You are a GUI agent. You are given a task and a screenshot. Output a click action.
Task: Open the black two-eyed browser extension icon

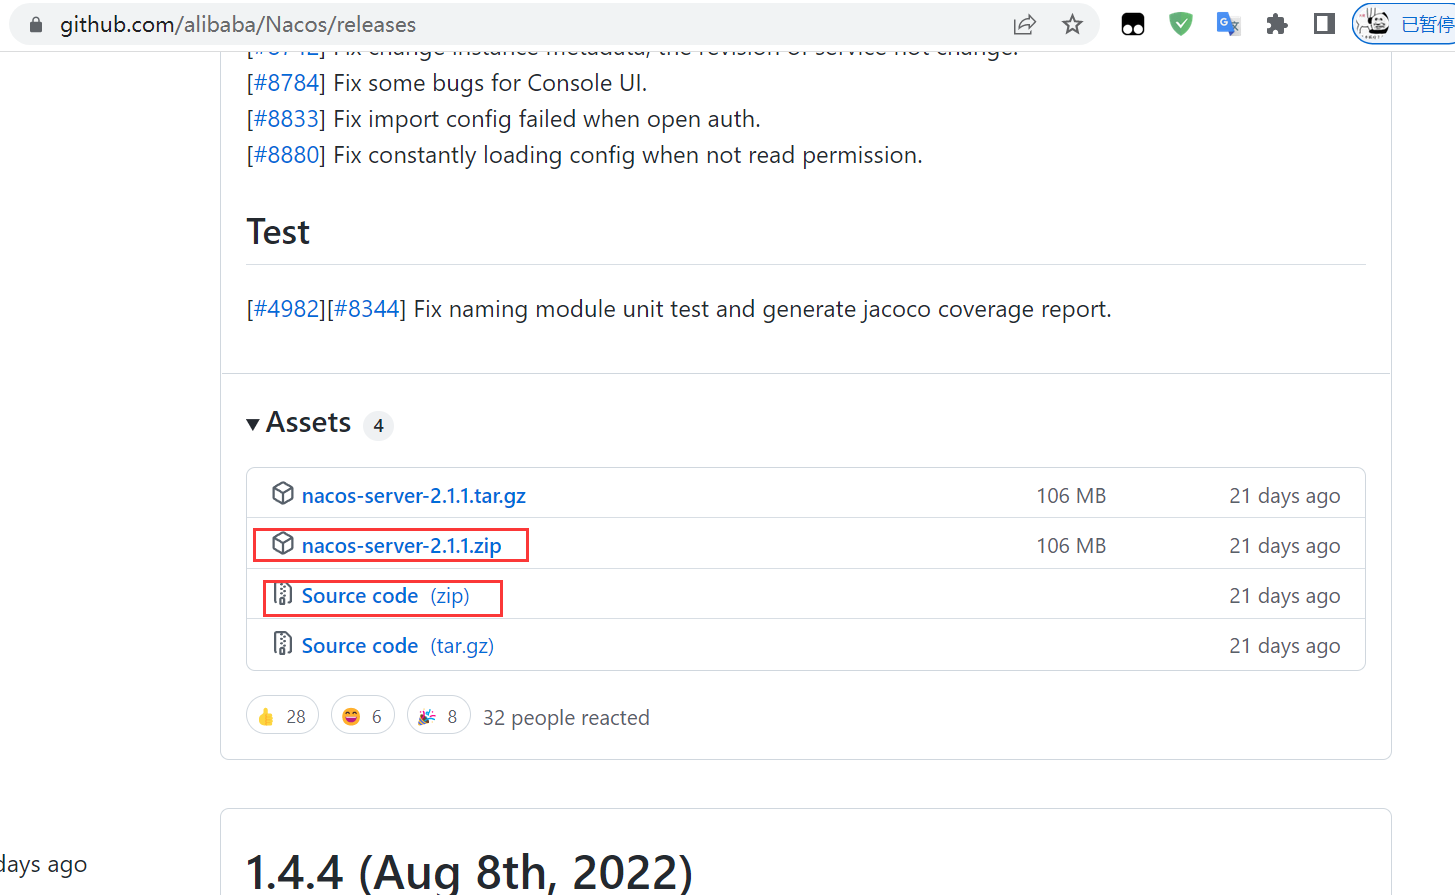pos(1133,25)
